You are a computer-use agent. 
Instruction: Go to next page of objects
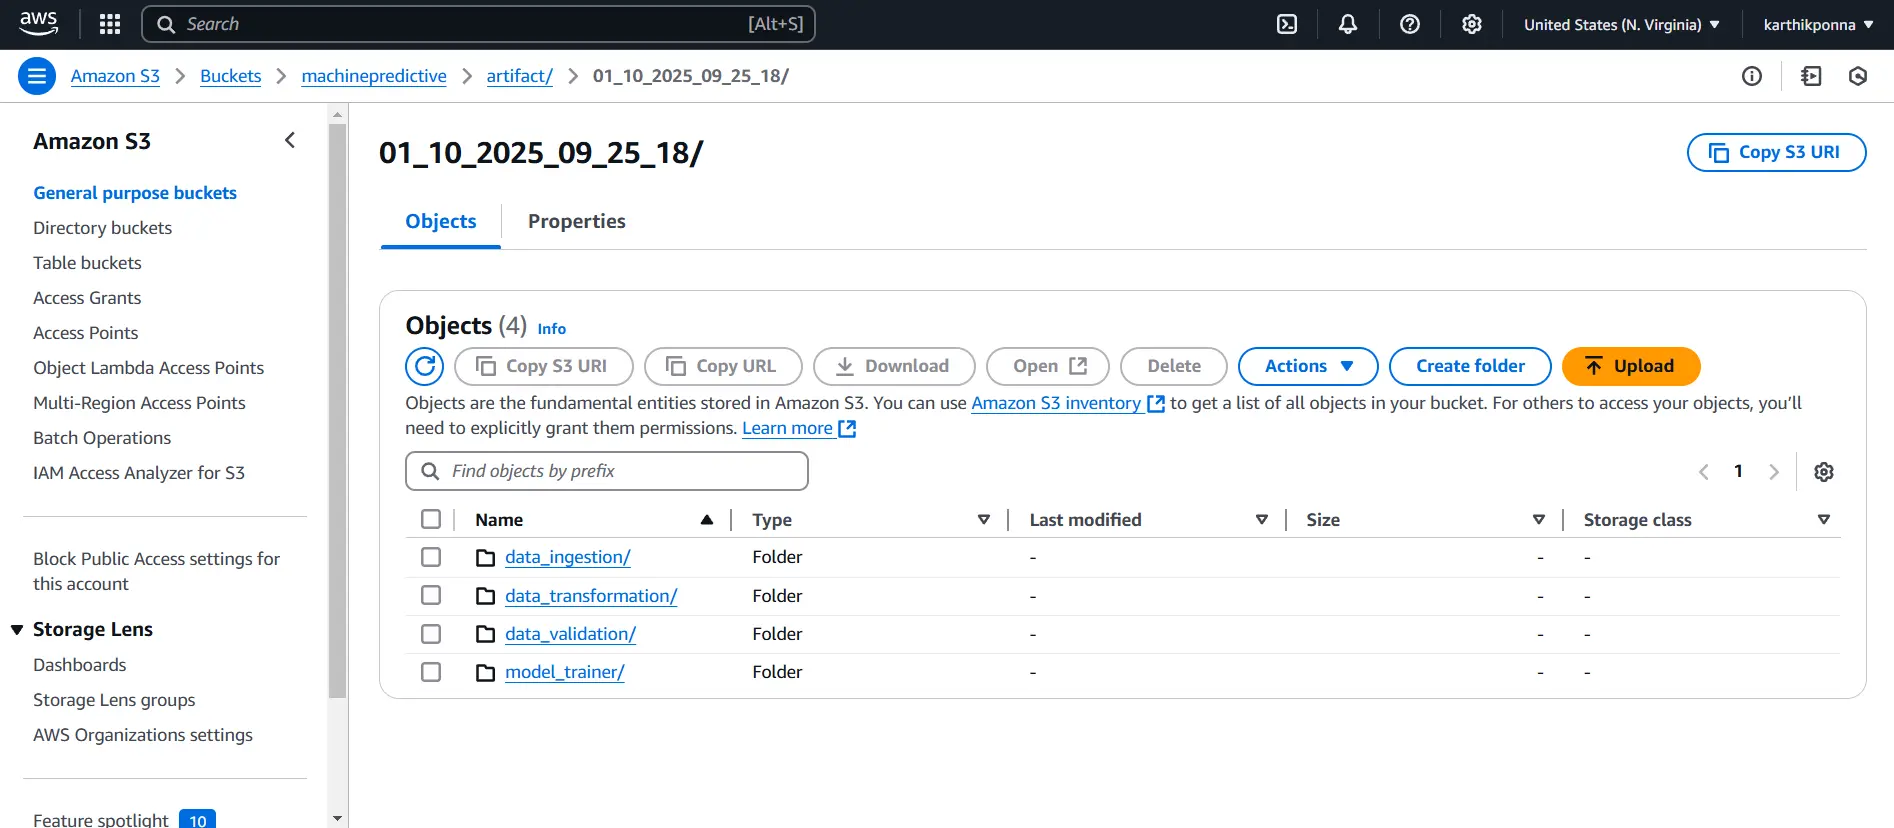click(x=1774, y=472)
